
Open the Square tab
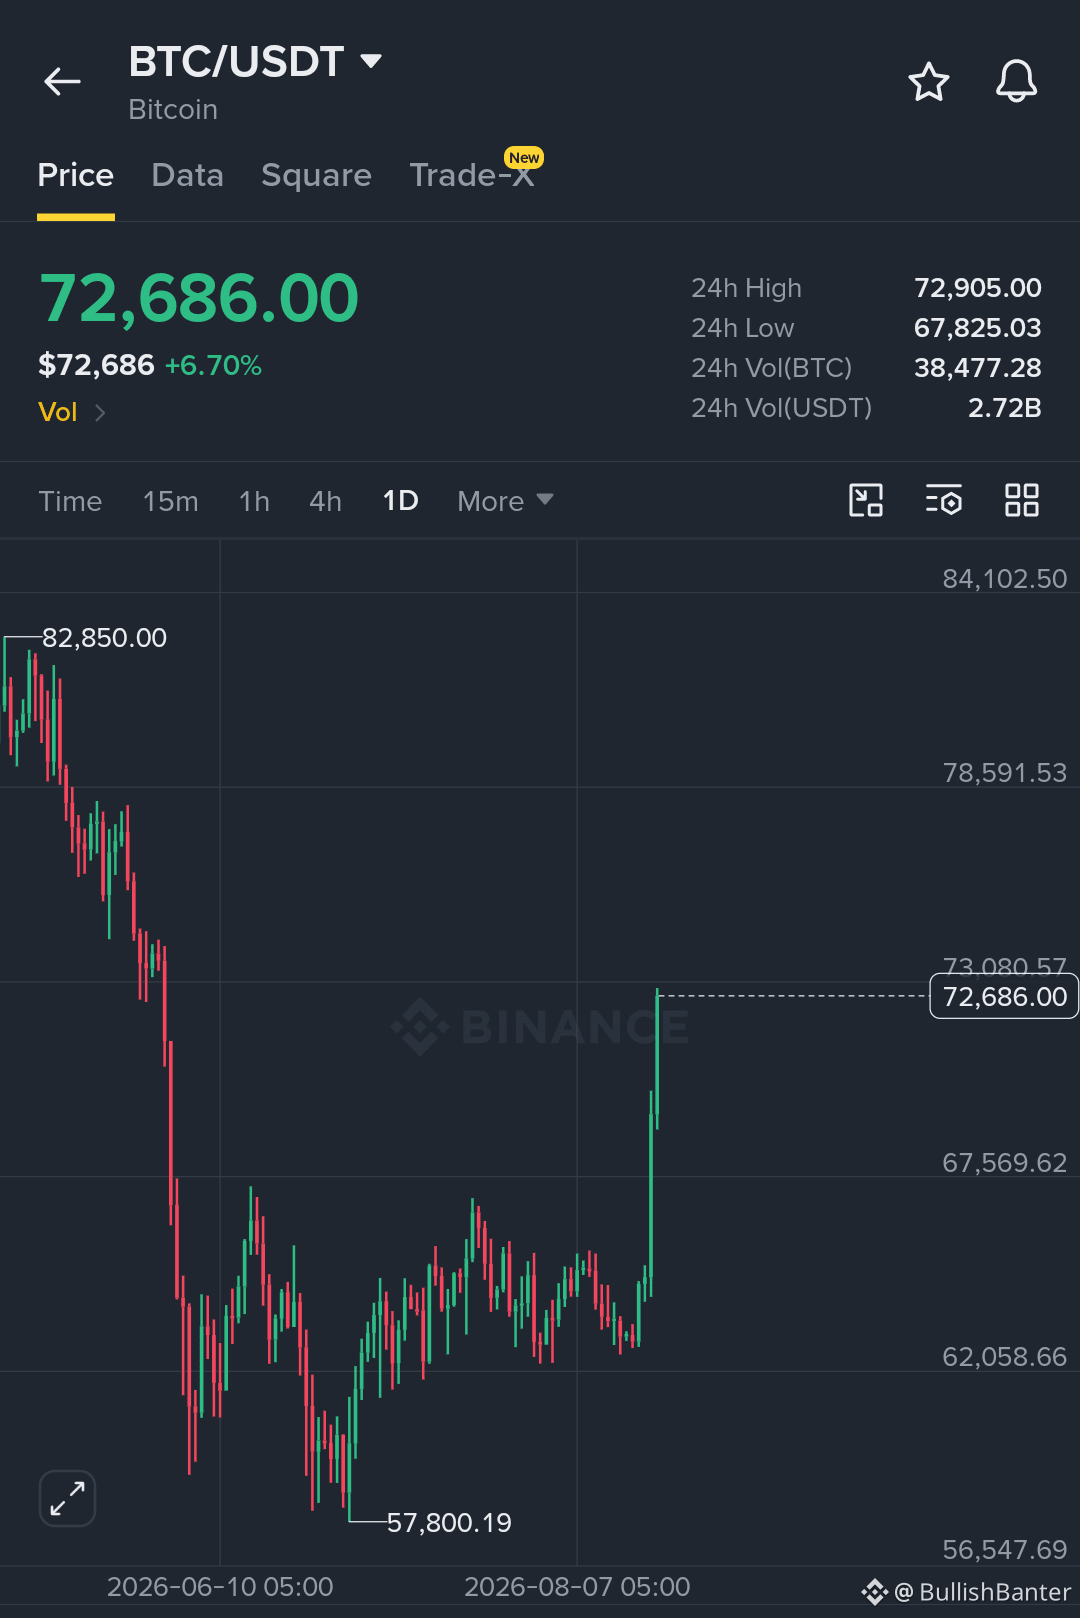[316, 175]
